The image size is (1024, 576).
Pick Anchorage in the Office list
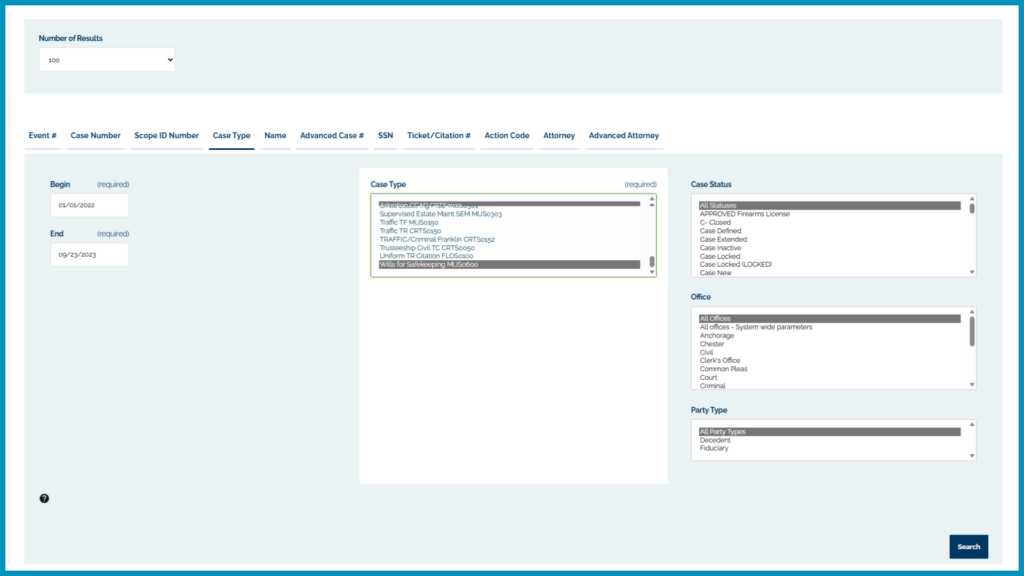point(717,336)
